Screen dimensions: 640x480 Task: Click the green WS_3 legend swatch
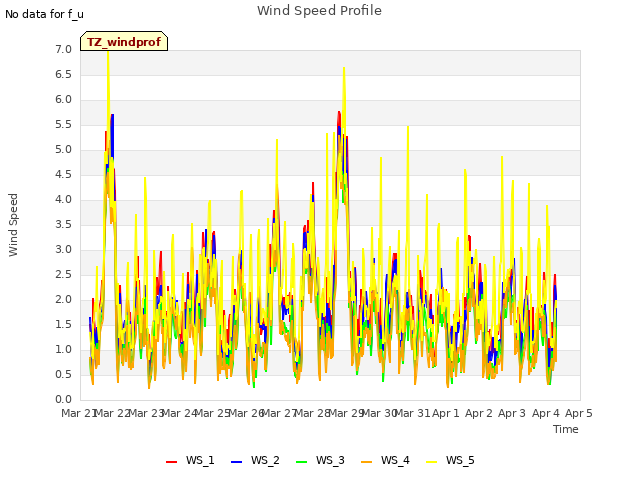click(x=302, y=462)
